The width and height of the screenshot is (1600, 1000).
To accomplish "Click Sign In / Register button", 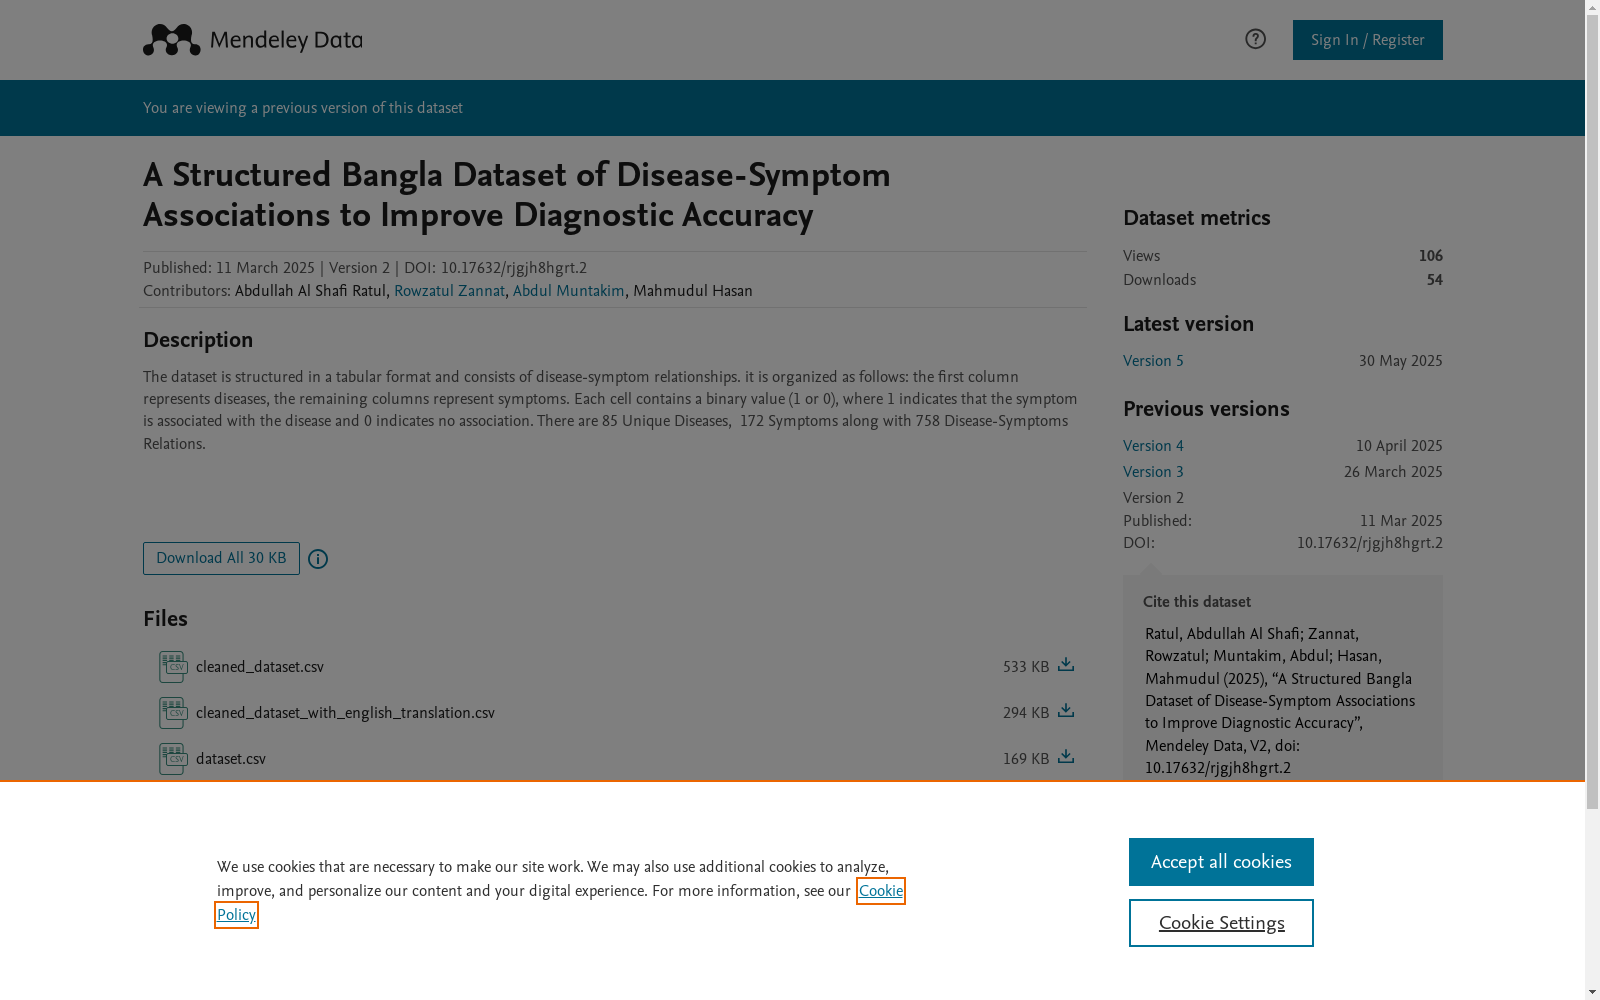I will (1367, 40).
